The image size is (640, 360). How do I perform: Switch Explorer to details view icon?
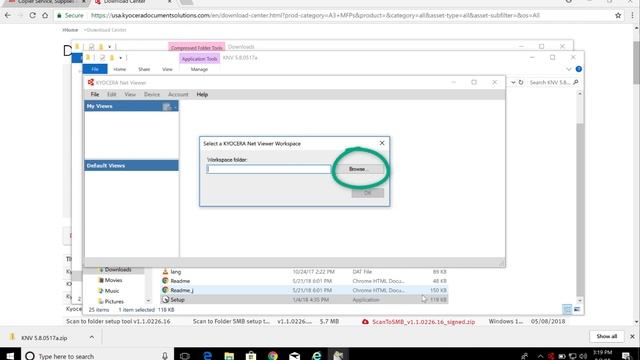click(x=567, y=310)
